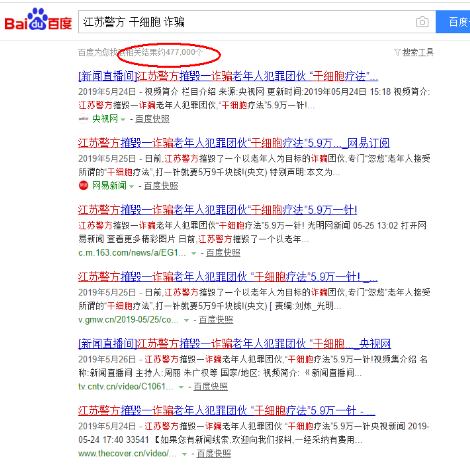This screenshot has width=470, height=469.
Task: Open first result [新闻直播间]江苏警方摧毁
Action: (228, 76)
